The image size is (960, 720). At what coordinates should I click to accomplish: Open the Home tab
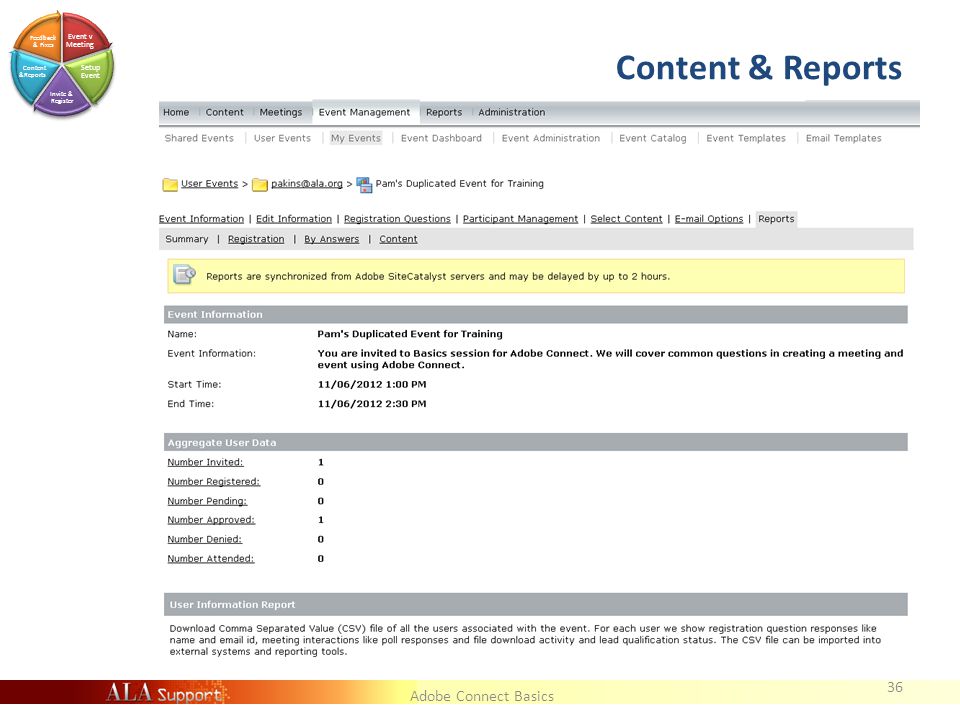176,113
